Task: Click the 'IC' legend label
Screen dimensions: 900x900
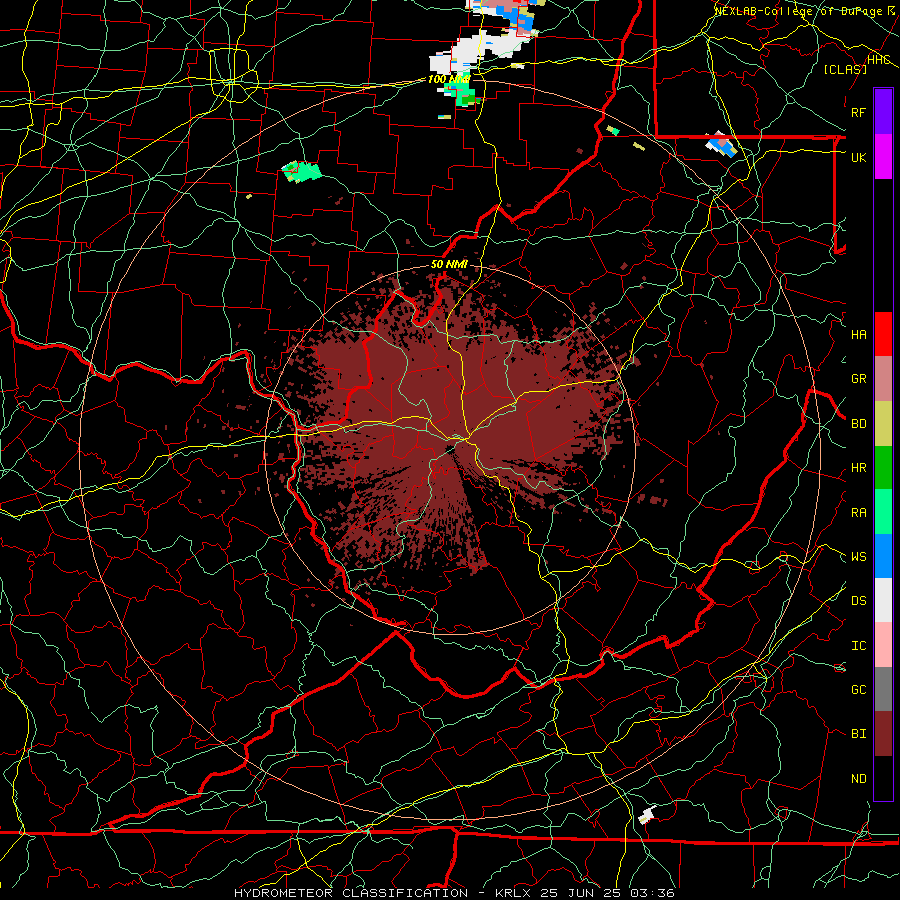Action: pos(858,646)
